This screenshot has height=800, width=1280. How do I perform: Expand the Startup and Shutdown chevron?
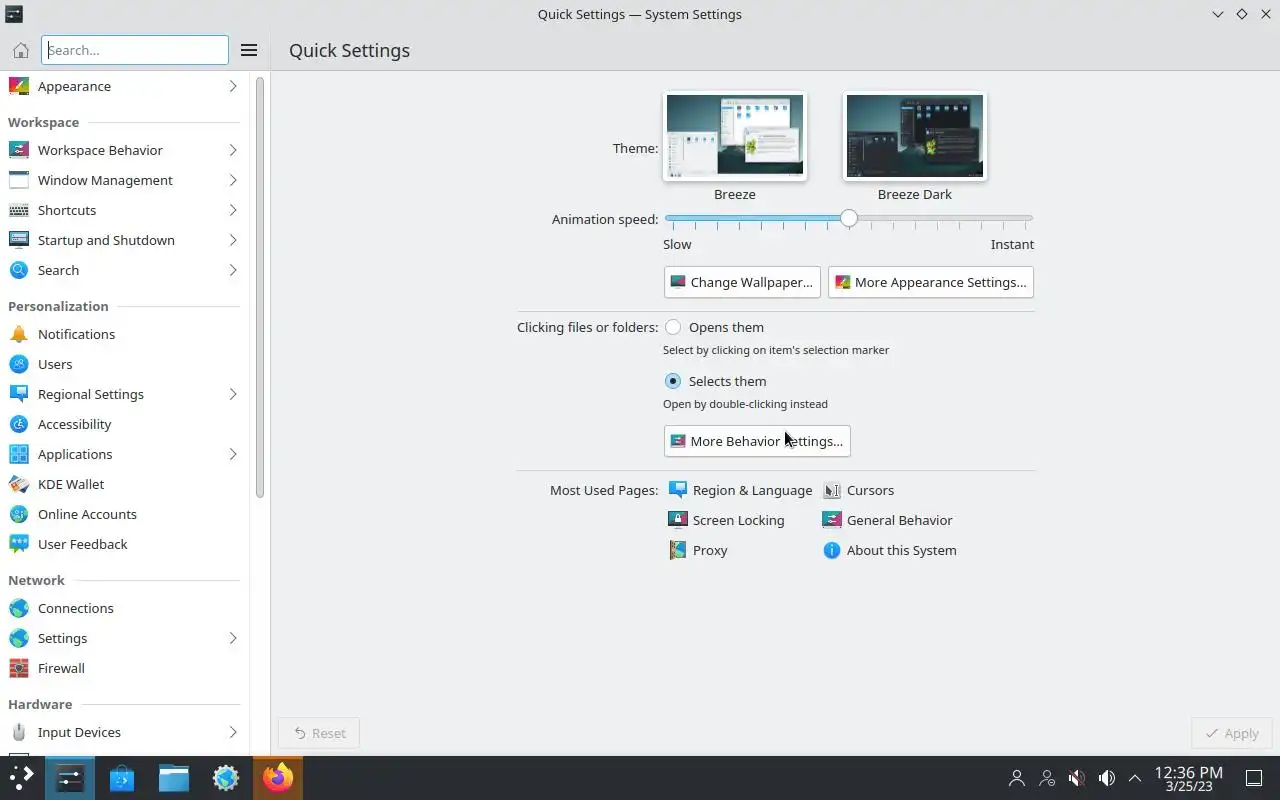tap(232, 240)
